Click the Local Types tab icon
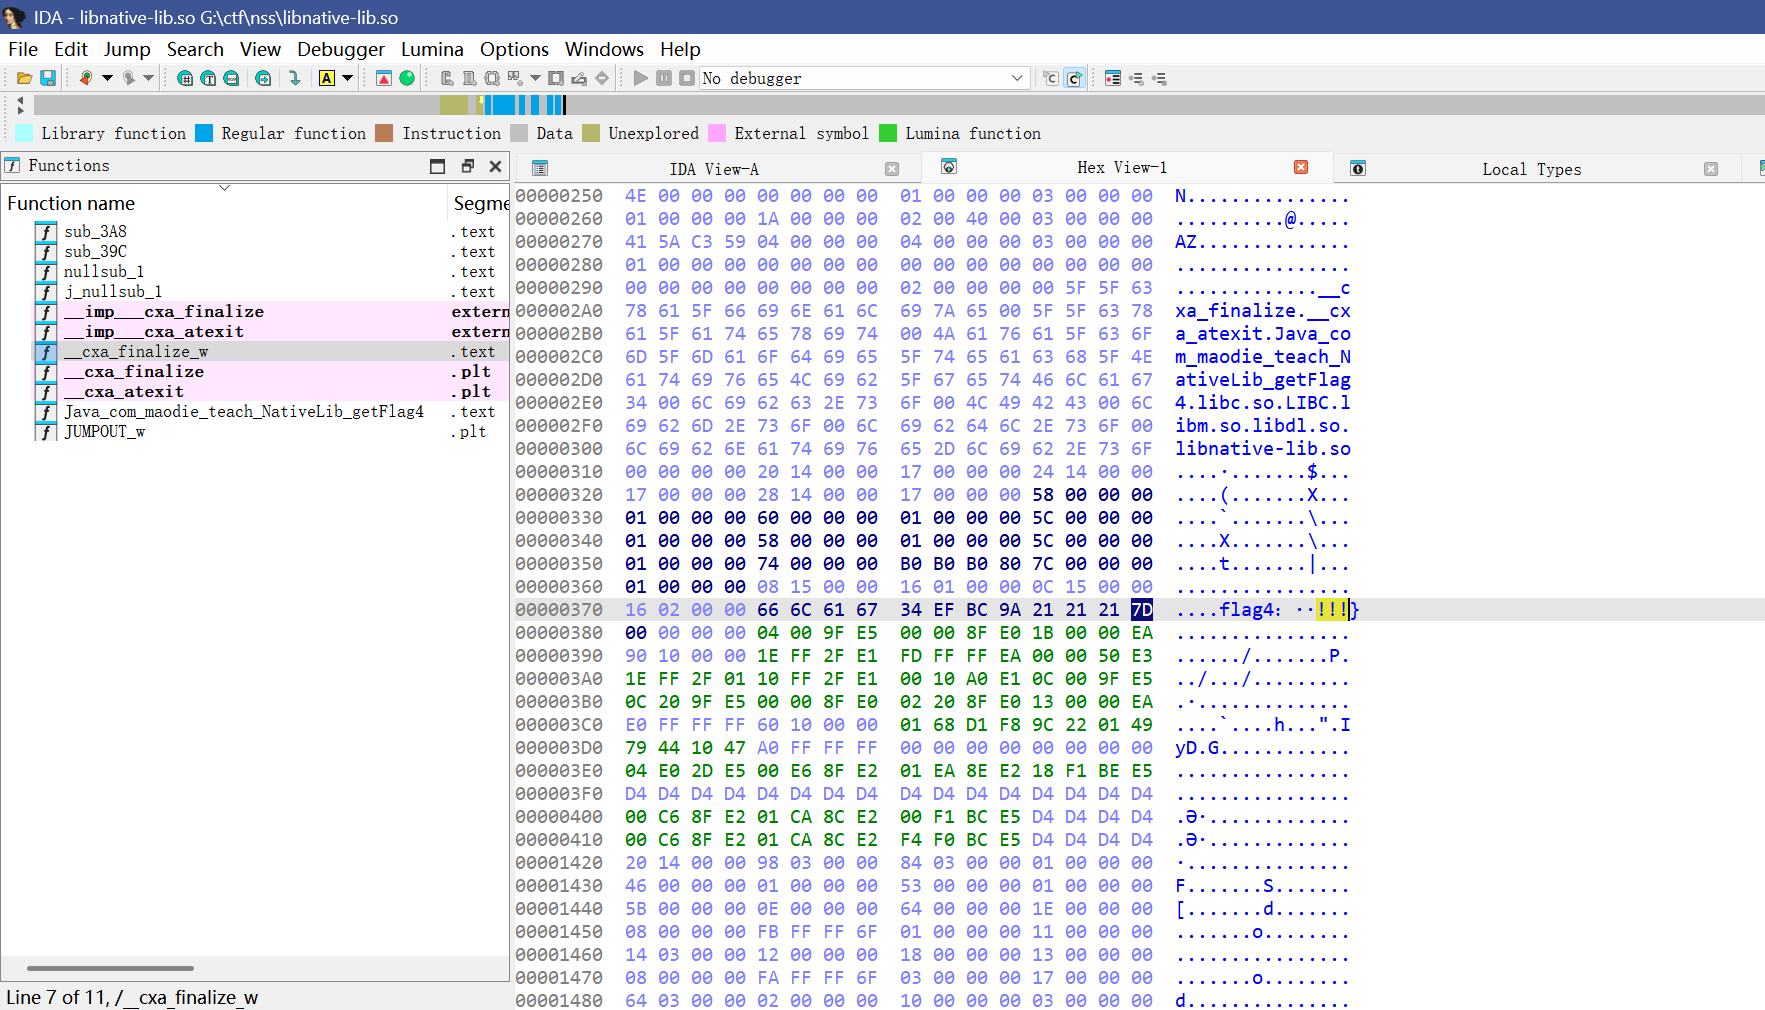The height and width of the screenshot is (1010, 1765). pos(1358,169)
